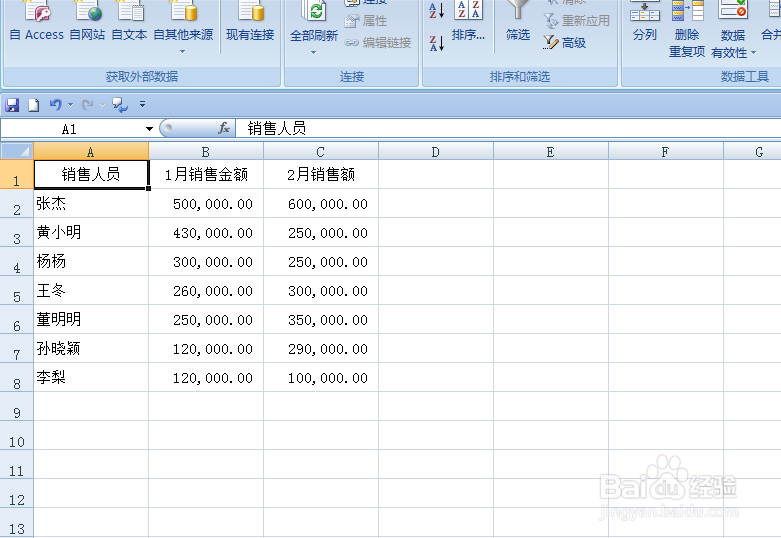Save the workbook from quick access toolbar
Screen dimensions: 781x538
(12, 105)
